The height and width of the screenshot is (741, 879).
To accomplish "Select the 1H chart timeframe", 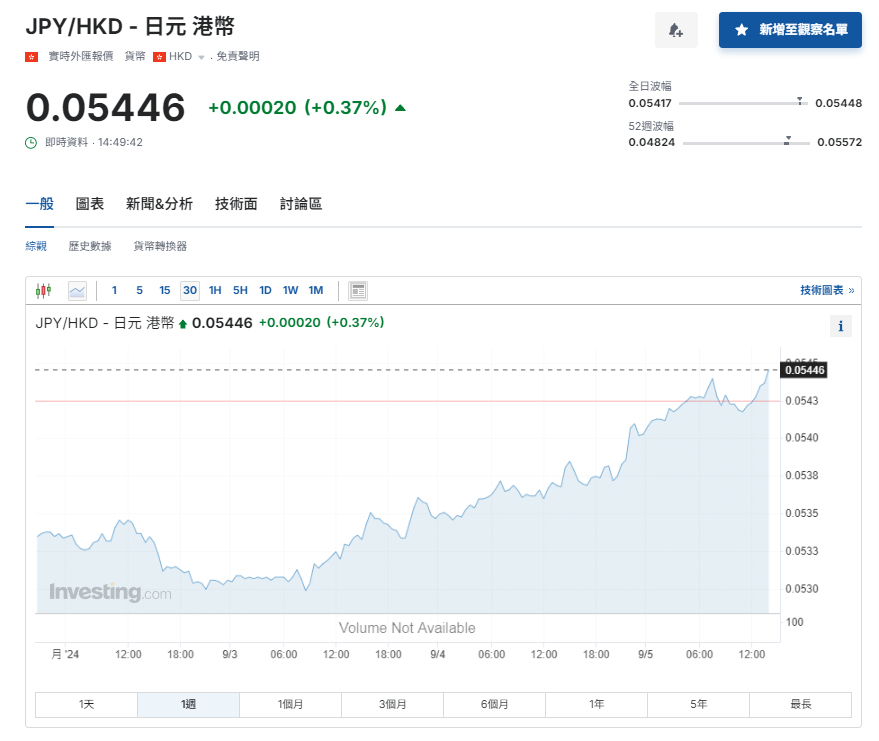I will pyautogui.click(x=214, y=290).
